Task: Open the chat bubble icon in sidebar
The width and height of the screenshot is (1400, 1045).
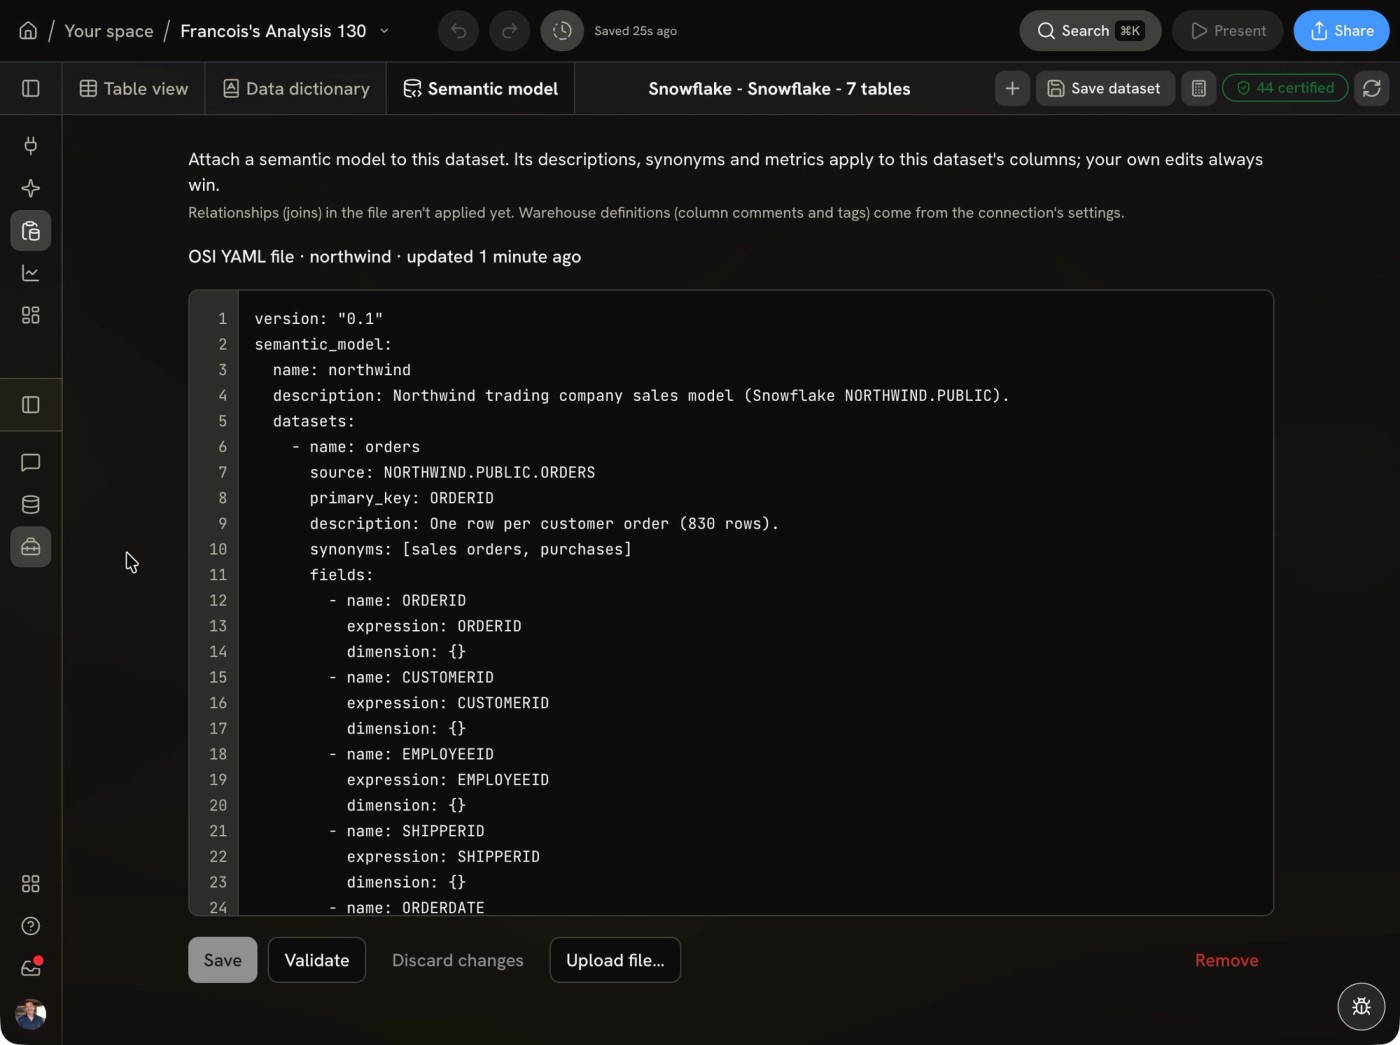Action: click(x=31, y=463)
